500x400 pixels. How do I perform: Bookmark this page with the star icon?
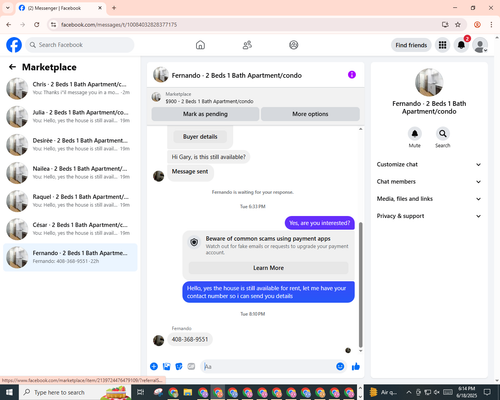(x=458, y=25)
